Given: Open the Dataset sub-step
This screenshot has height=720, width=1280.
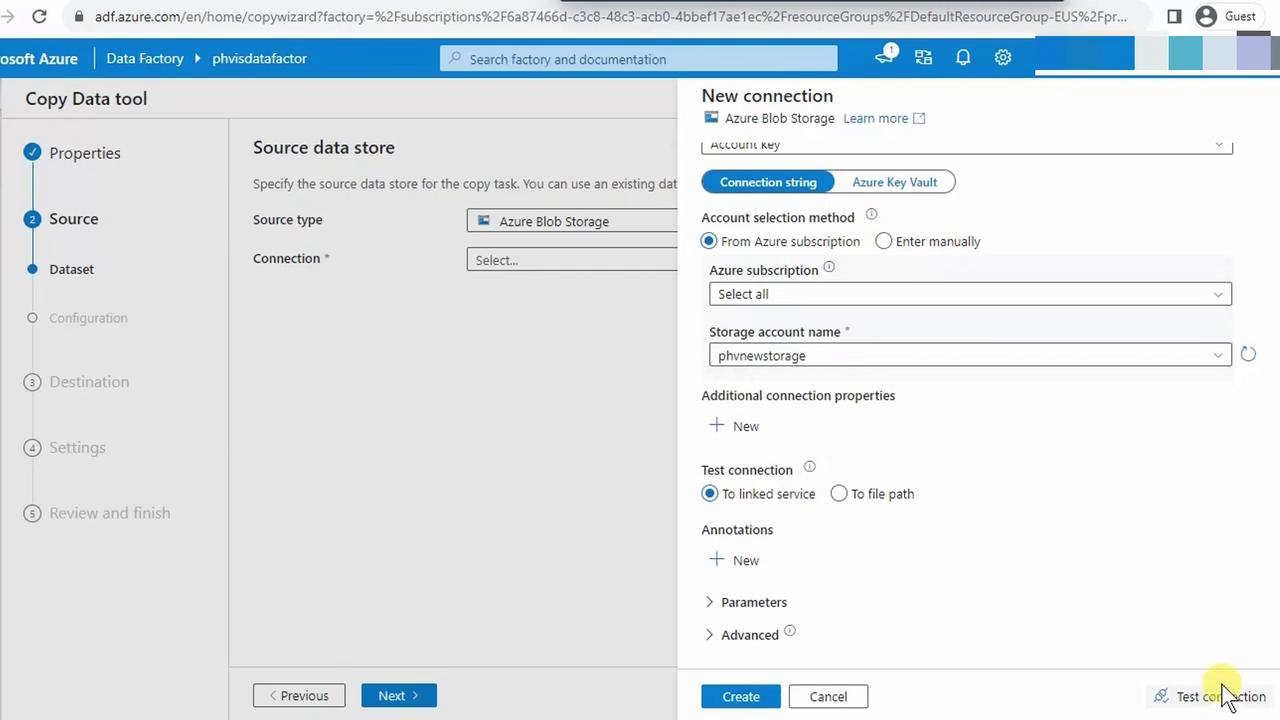Looking at the screenshot, I should click(71, 269).
